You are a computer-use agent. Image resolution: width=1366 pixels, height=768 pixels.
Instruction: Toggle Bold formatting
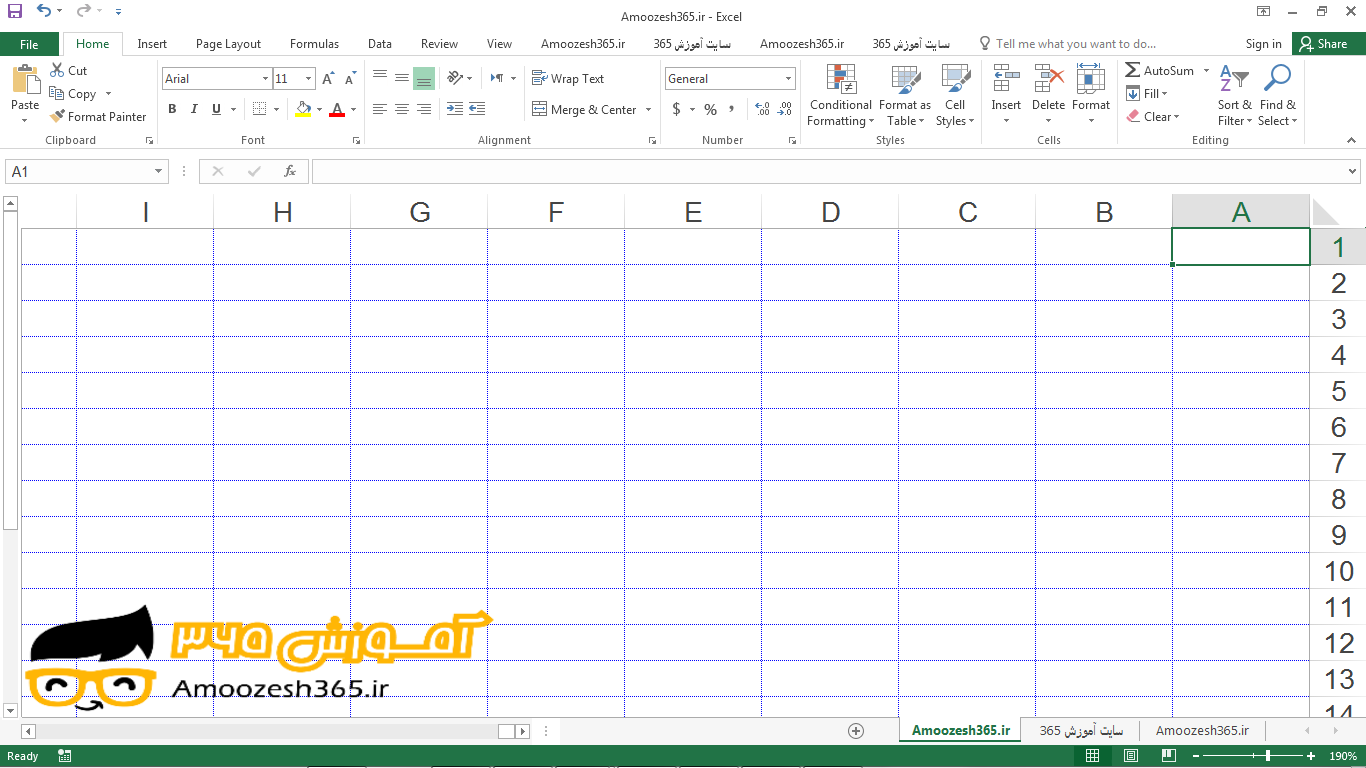point(172,110)
